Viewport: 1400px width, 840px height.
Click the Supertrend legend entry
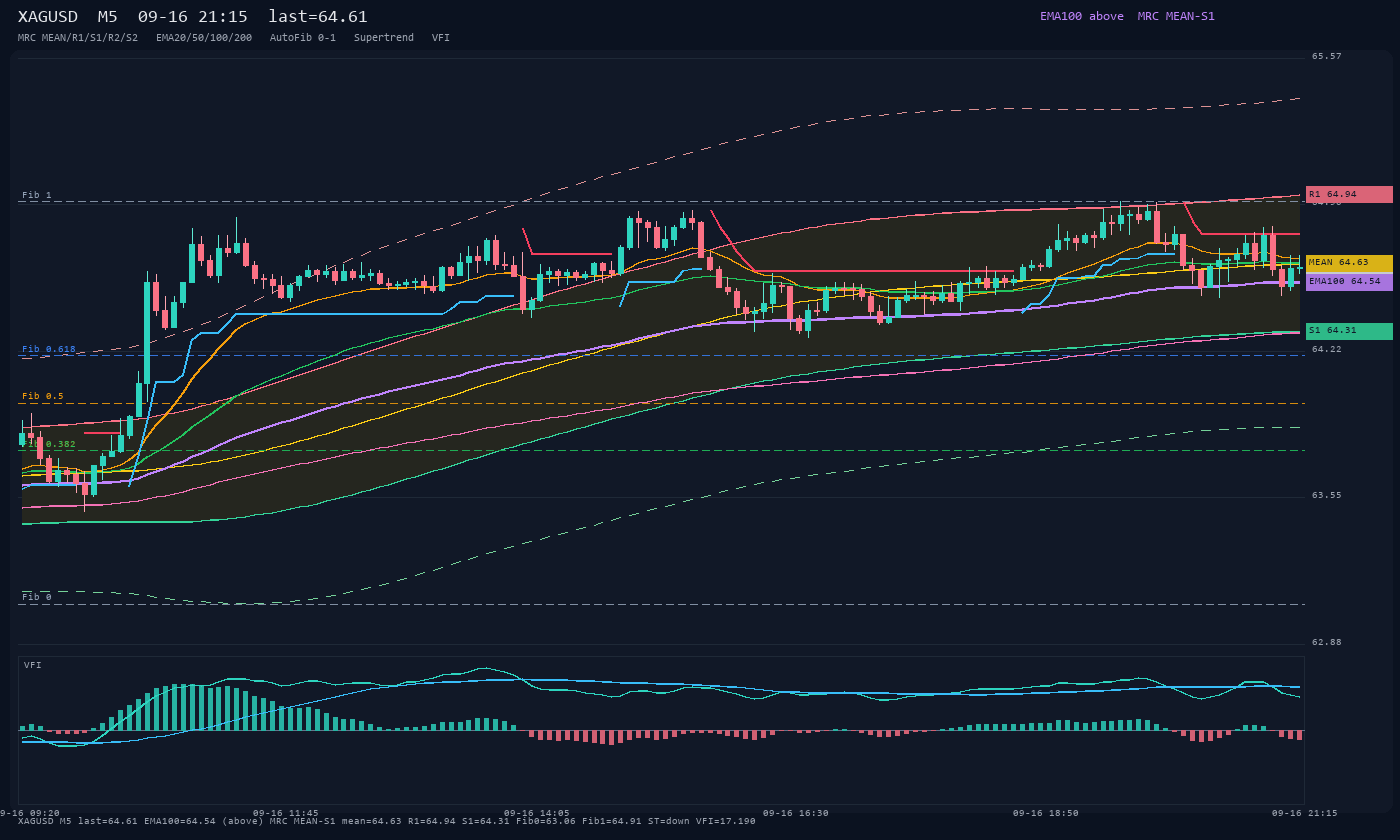[x=384, y=38]
